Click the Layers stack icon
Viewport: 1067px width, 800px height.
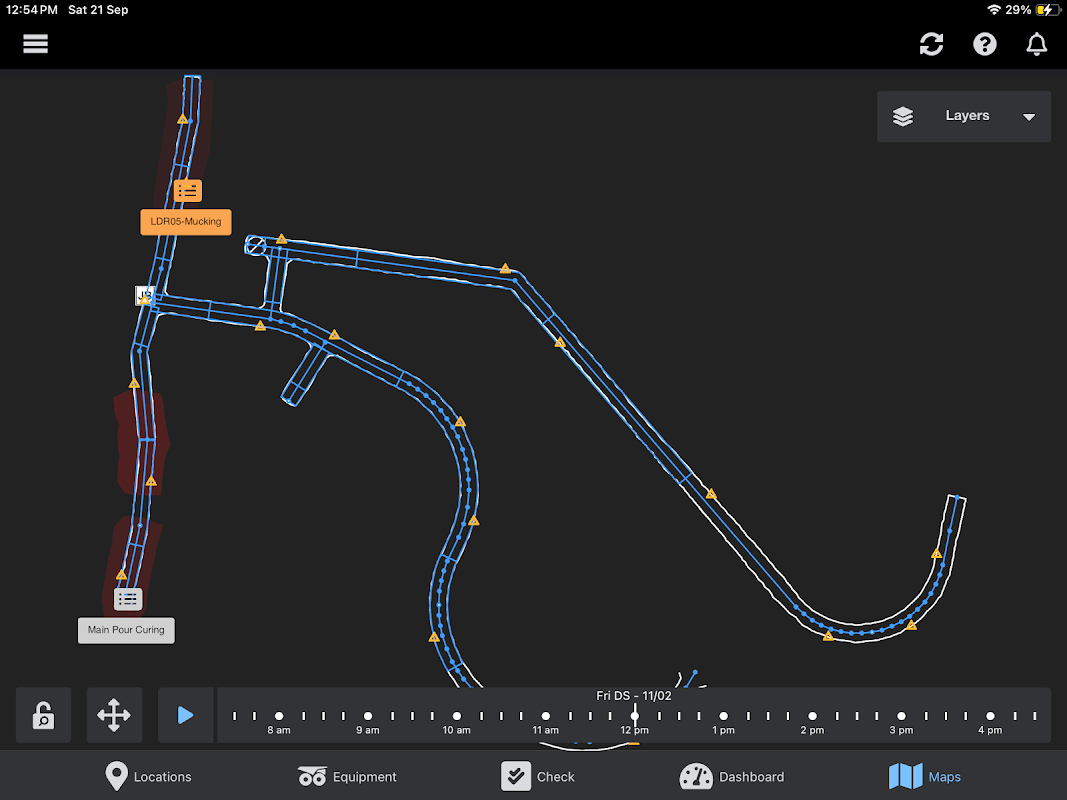(x=903, y=116)
